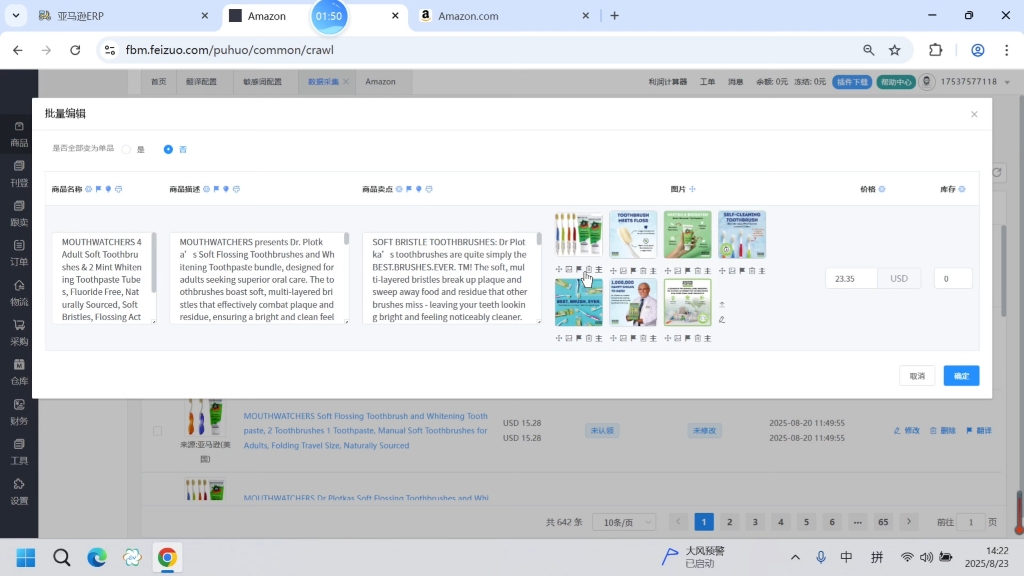Open 物流 in the left sidebar
1024x576 pixels.
tap(19, 293)
